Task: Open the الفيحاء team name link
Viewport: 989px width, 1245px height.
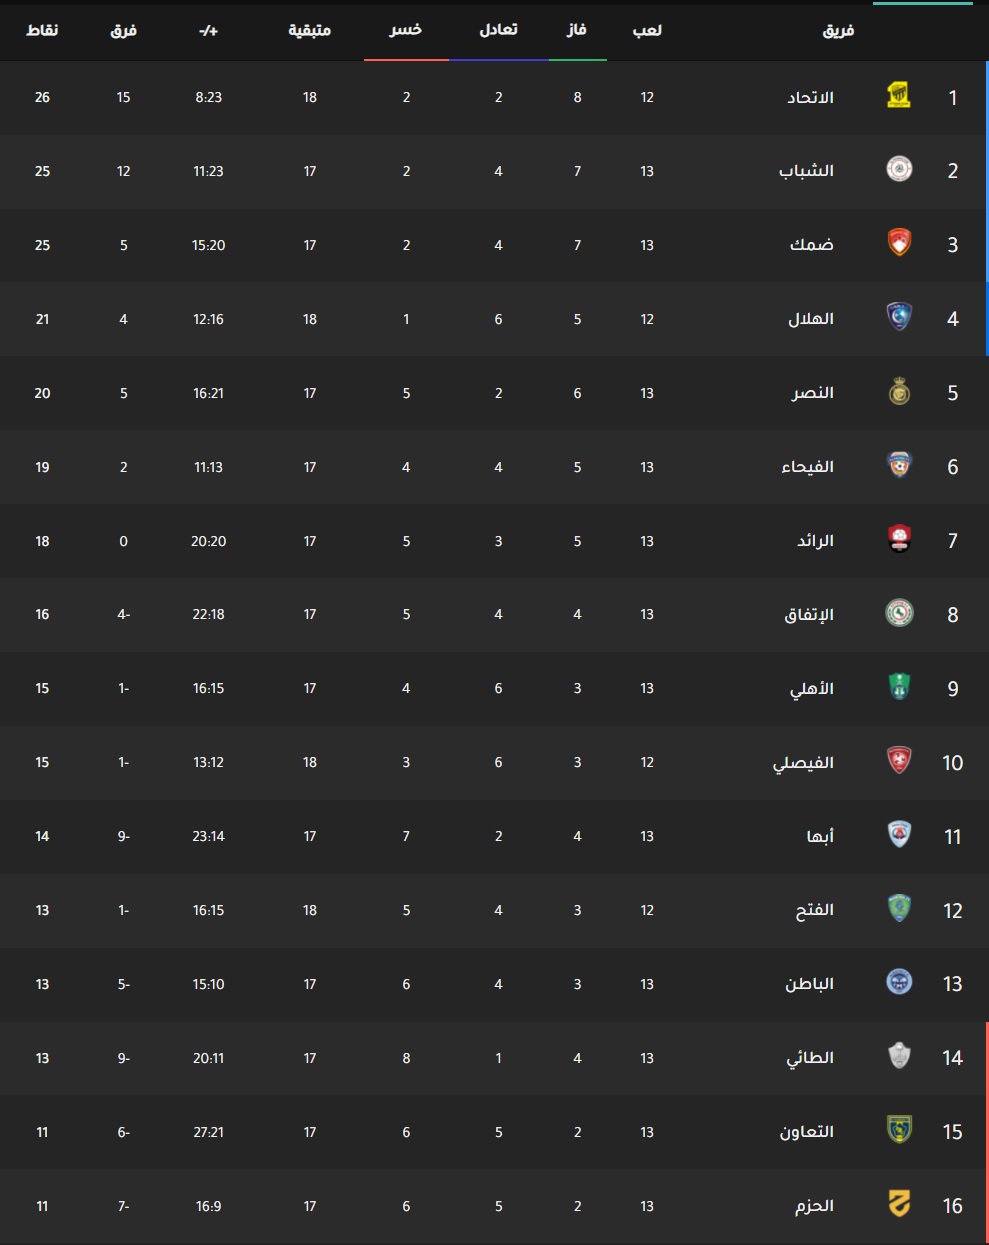Action: click(x=807, y=467)
